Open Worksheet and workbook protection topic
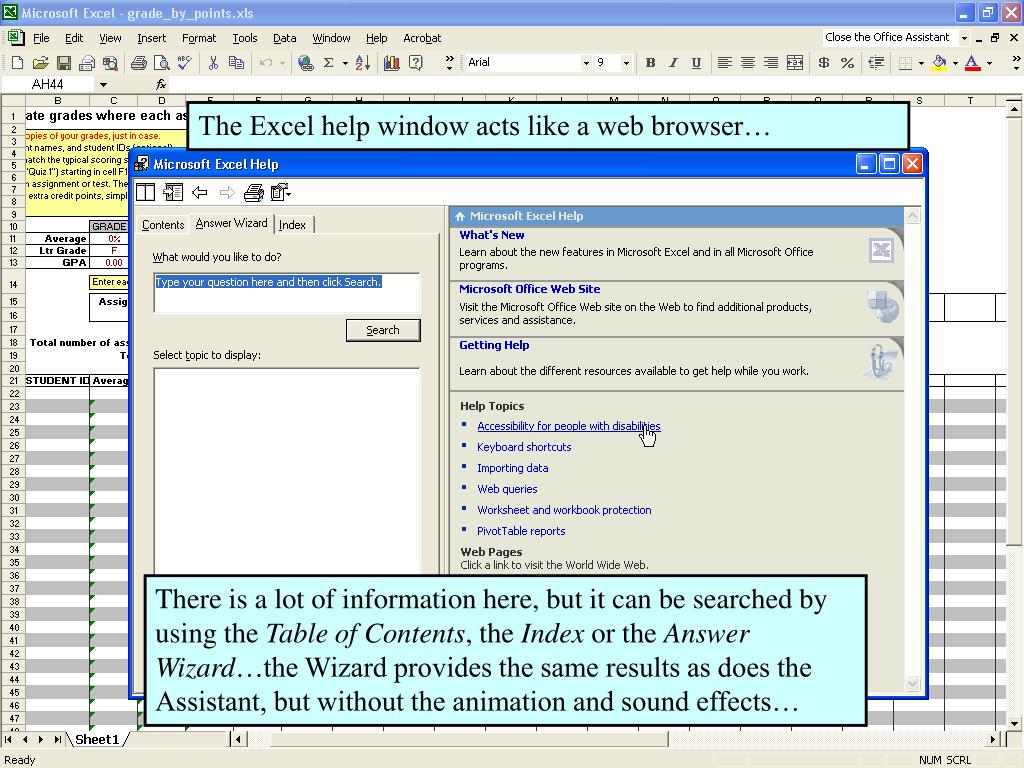The width and height of the screenshot is (1024, 768). [564, 510]
